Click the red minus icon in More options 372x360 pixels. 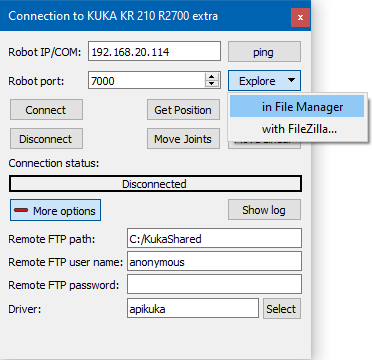click(x=21, y=210)
